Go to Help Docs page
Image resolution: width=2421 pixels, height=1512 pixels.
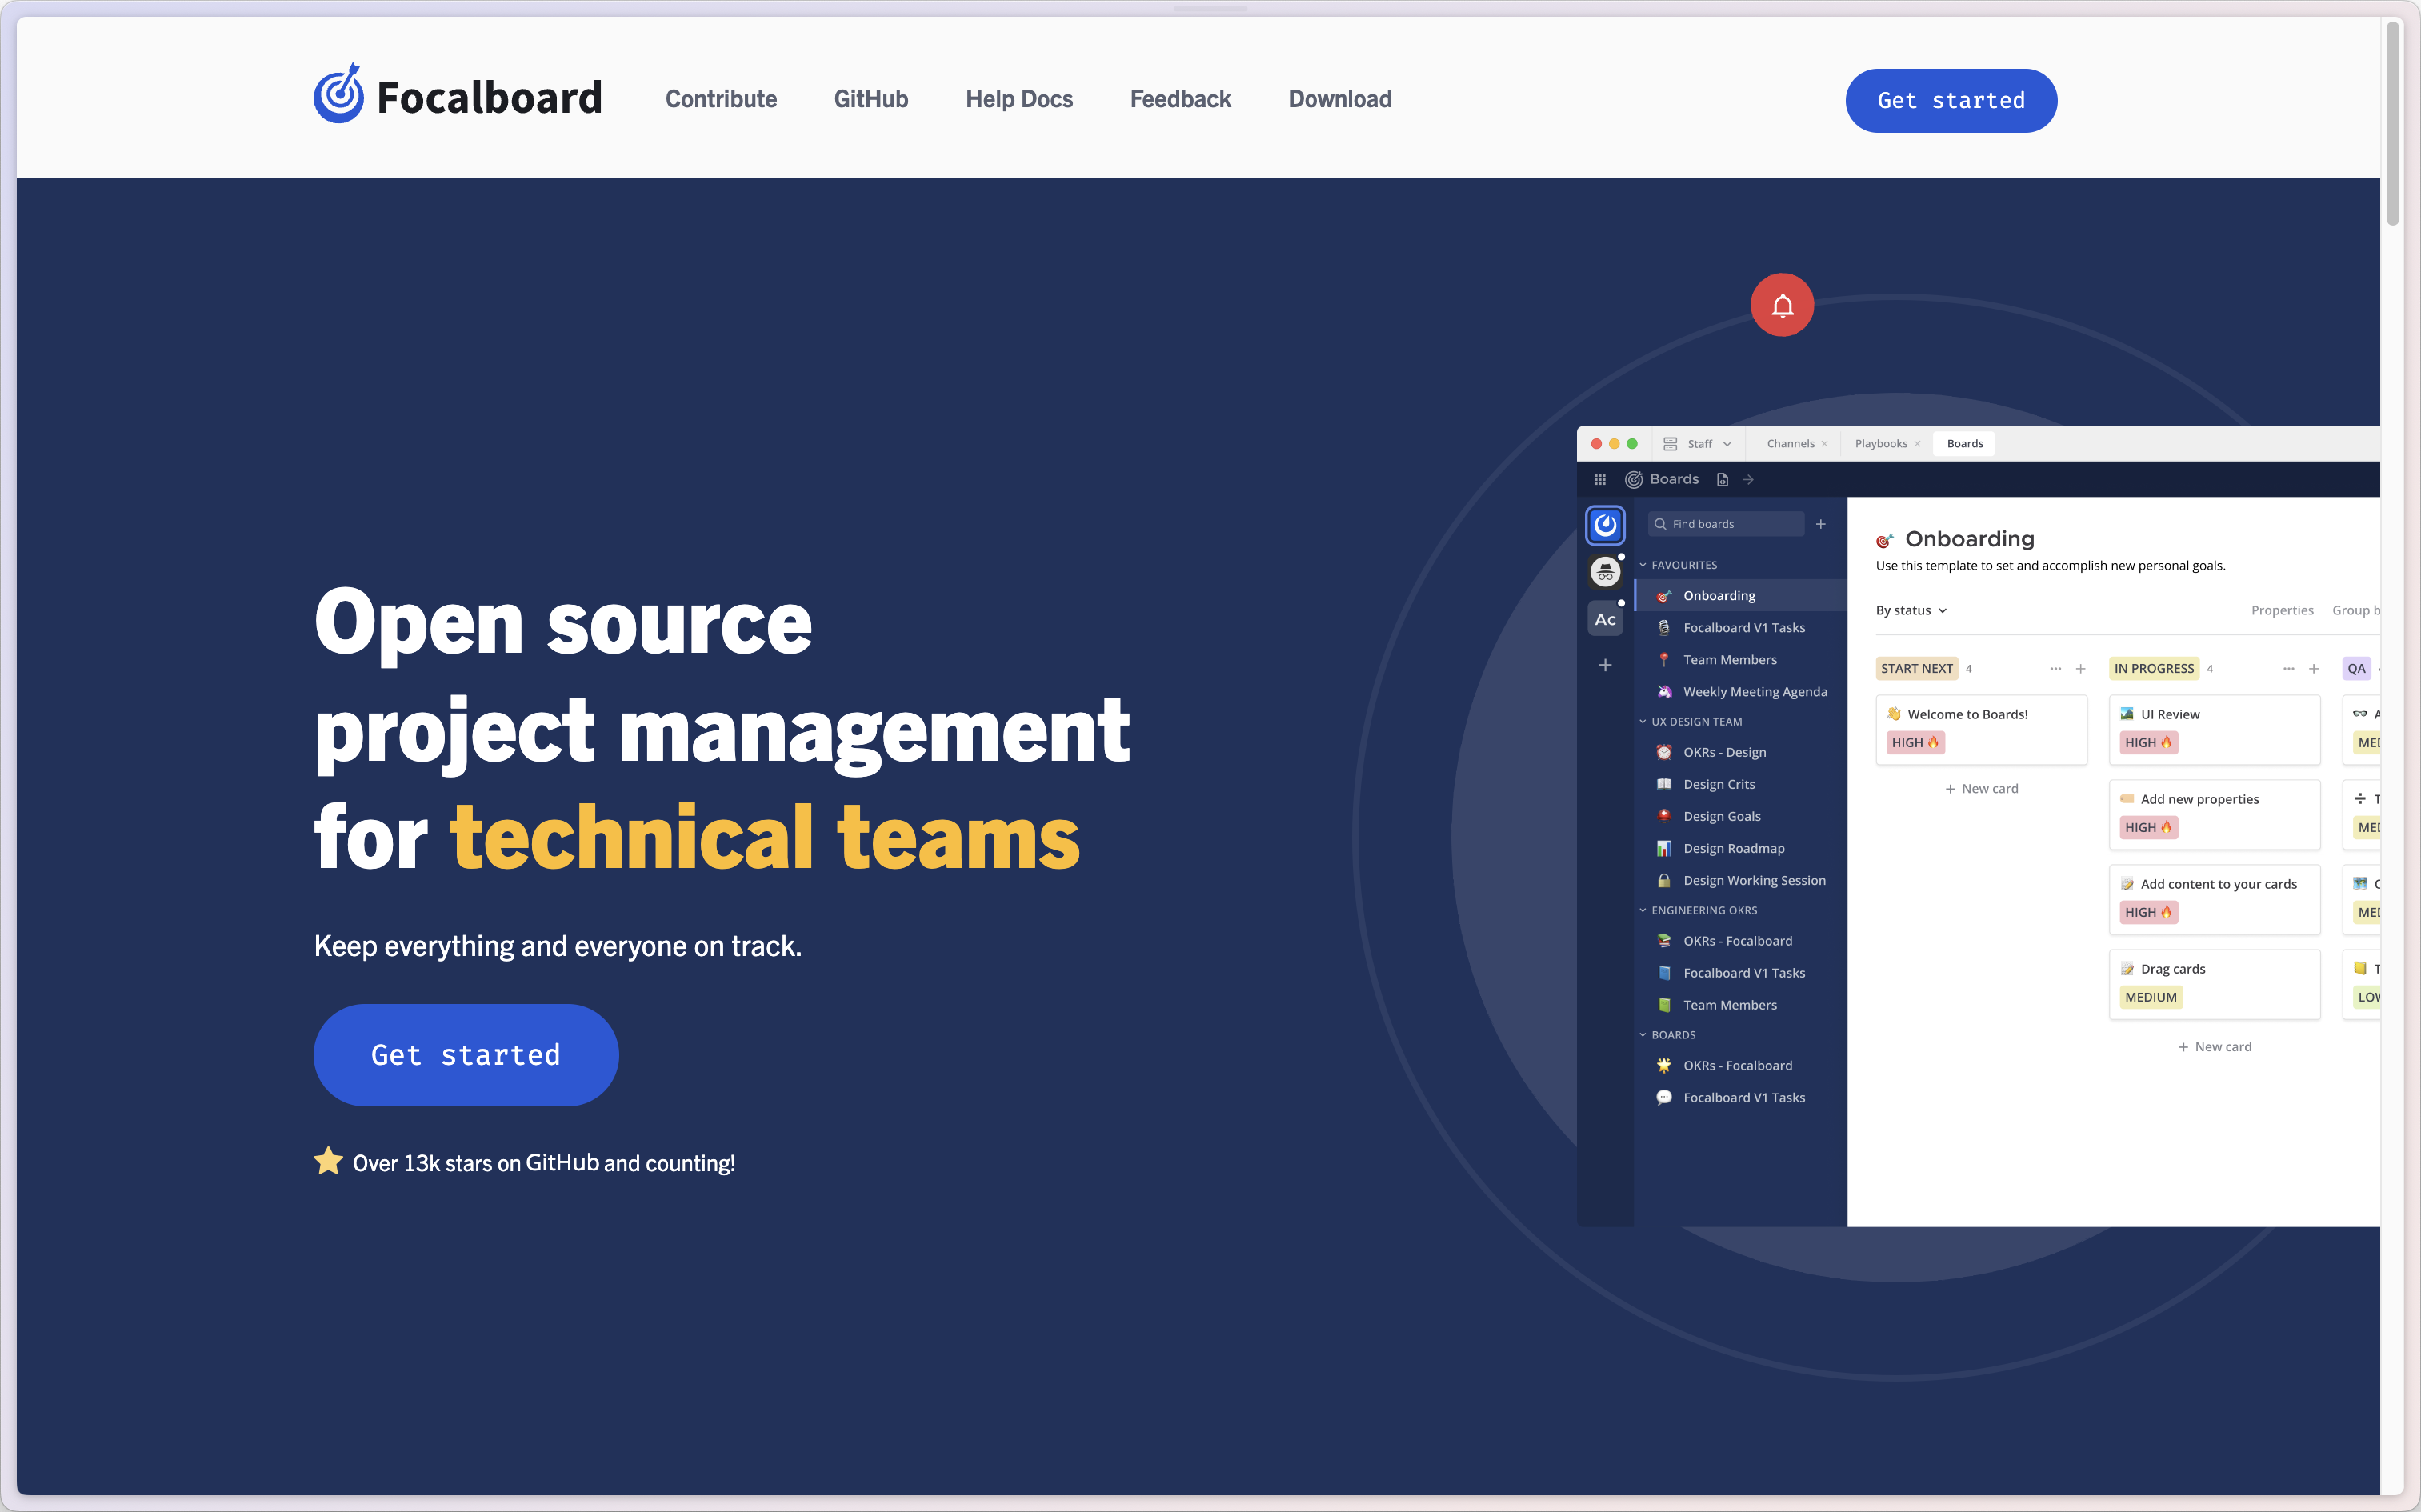(x=1019, y=99)
